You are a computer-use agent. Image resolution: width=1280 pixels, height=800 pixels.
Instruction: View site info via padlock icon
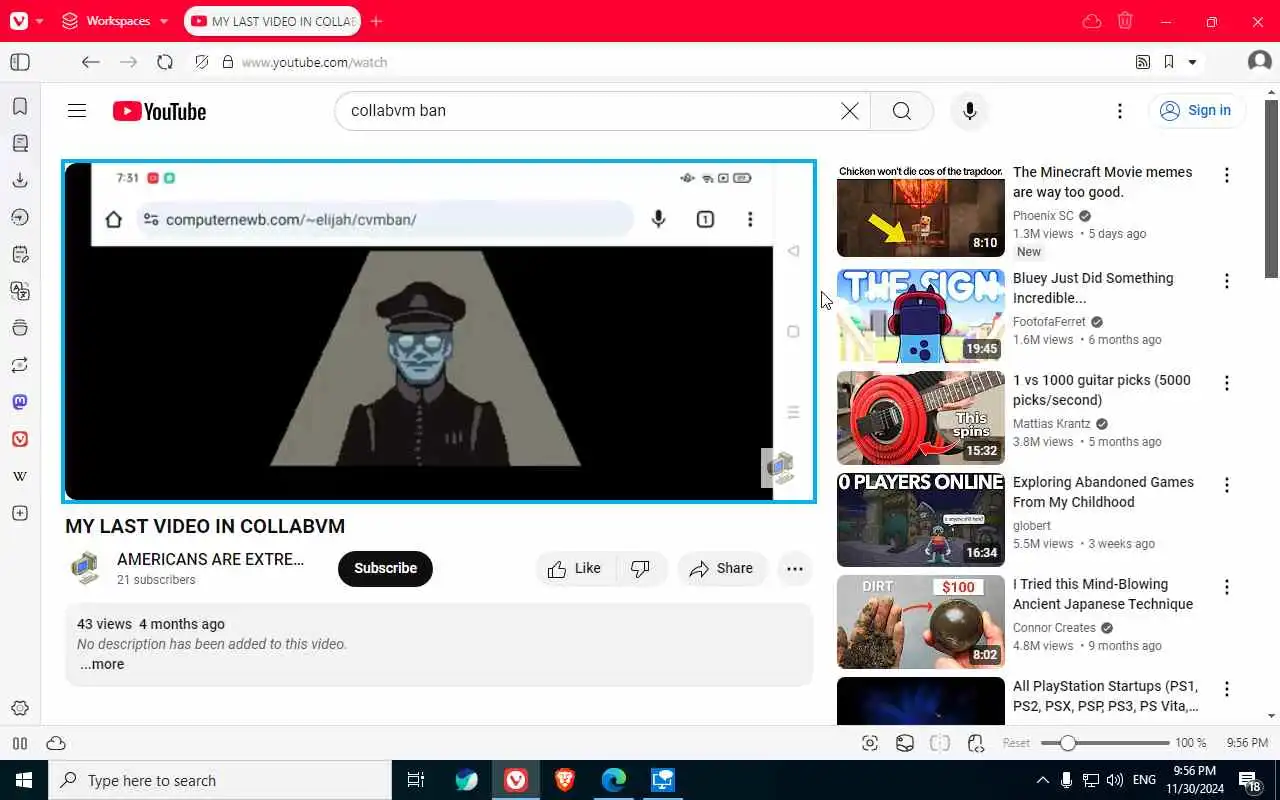pos(228,62)
